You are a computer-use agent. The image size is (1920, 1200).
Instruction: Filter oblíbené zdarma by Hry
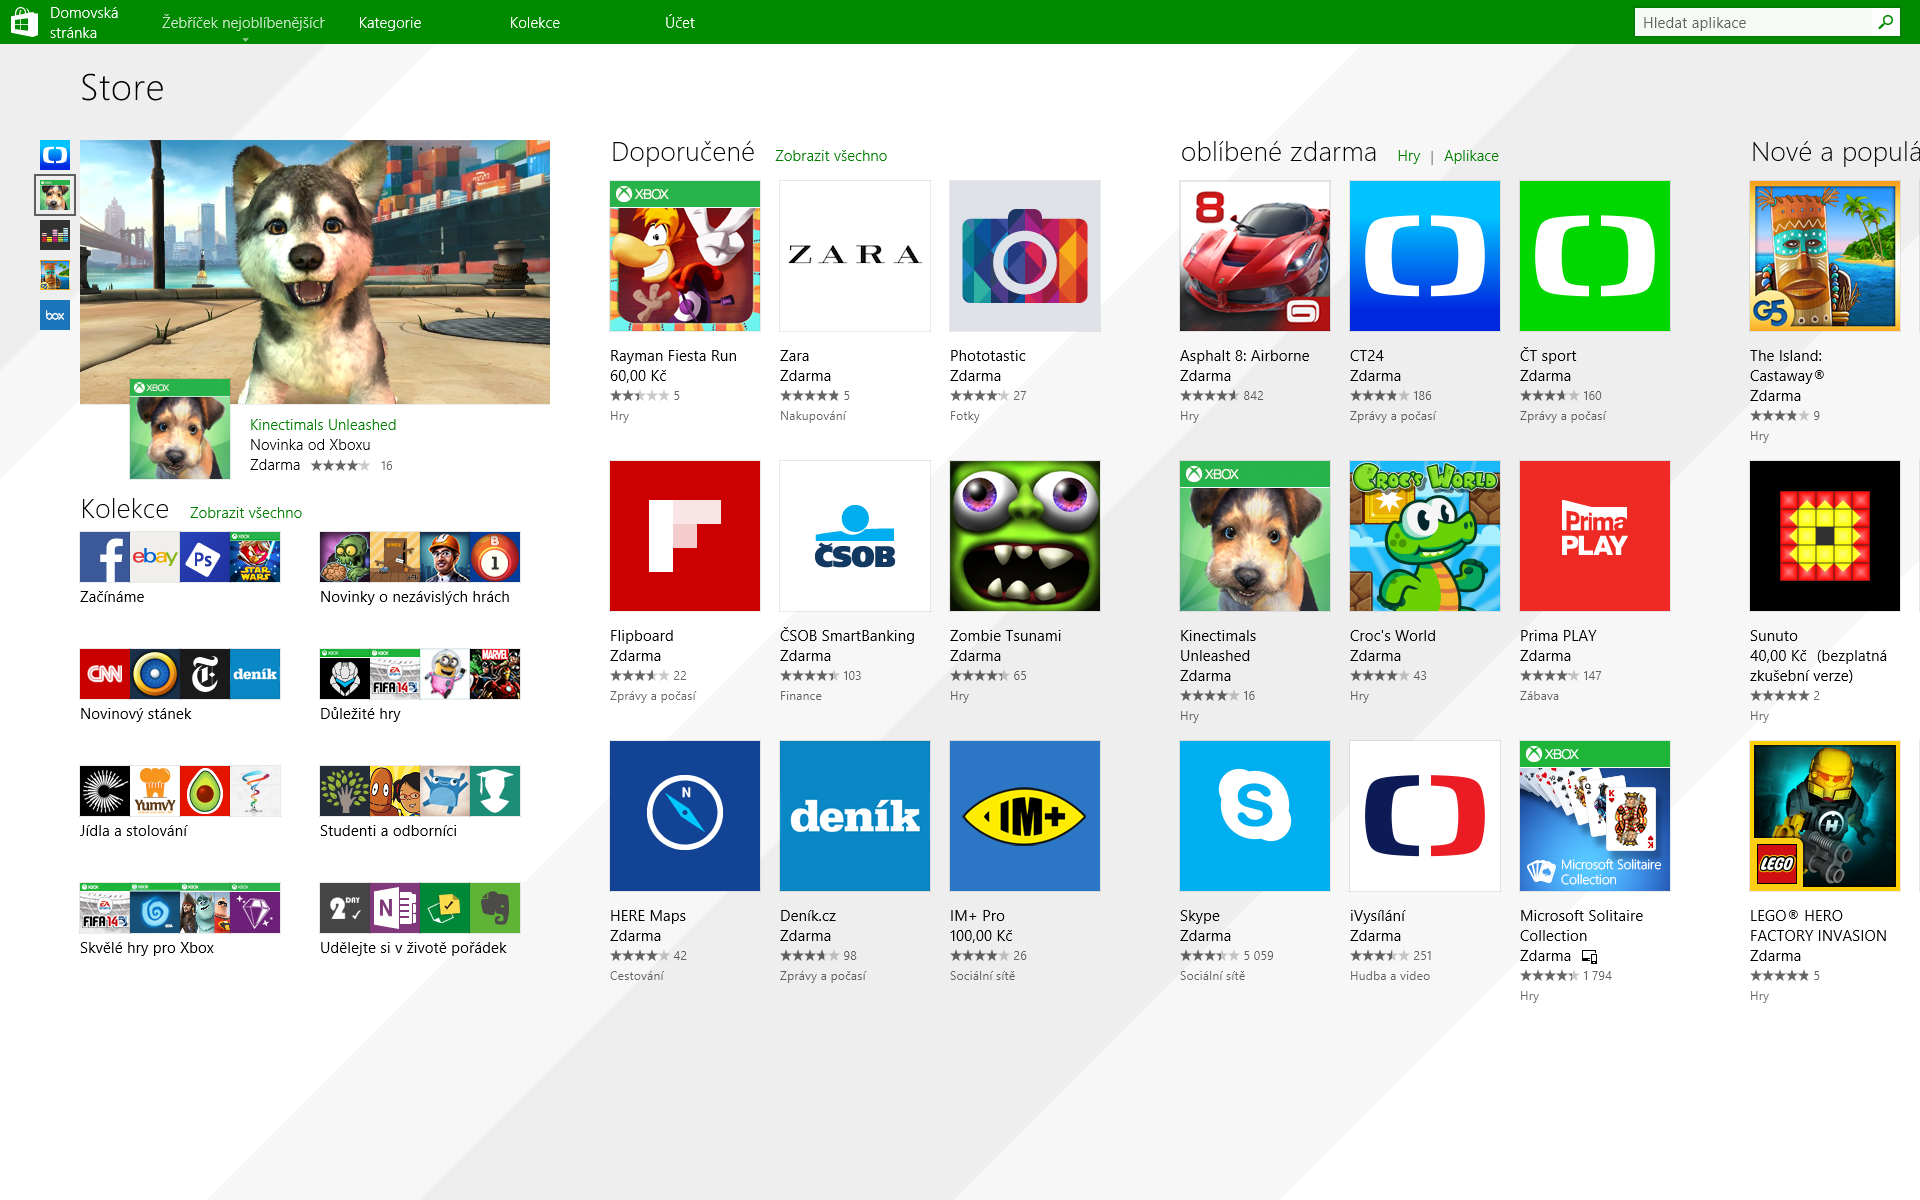1409,156
